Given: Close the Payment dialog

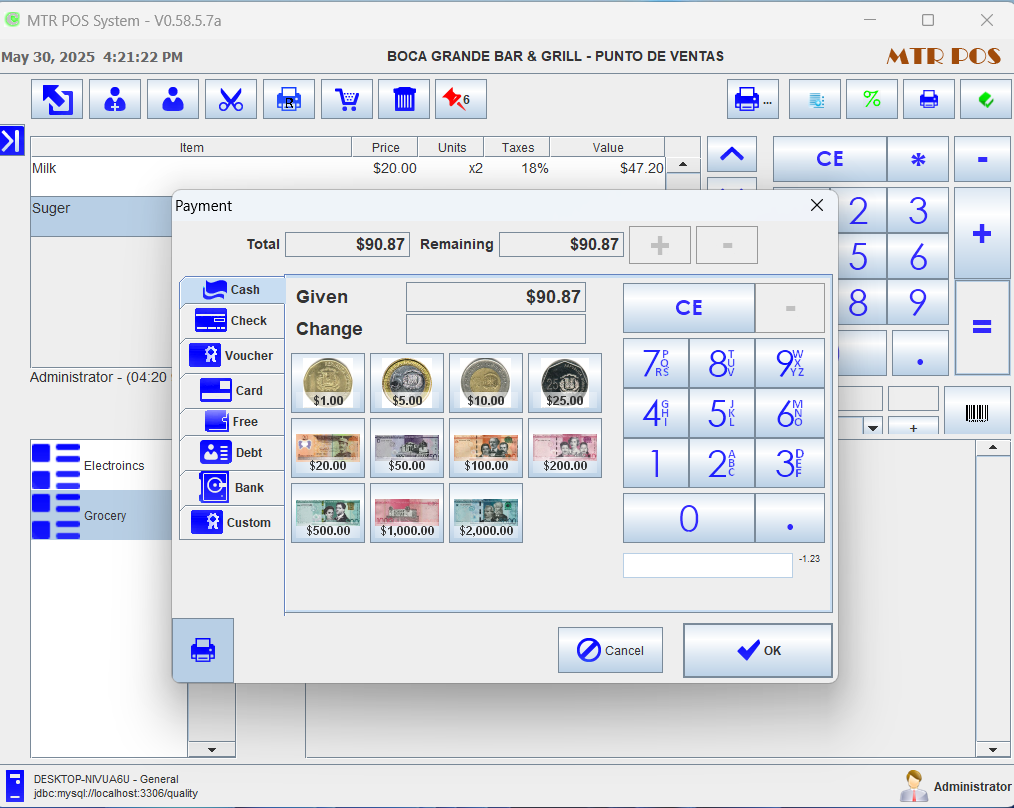Looking at the screenshot, I should (817, 205).
